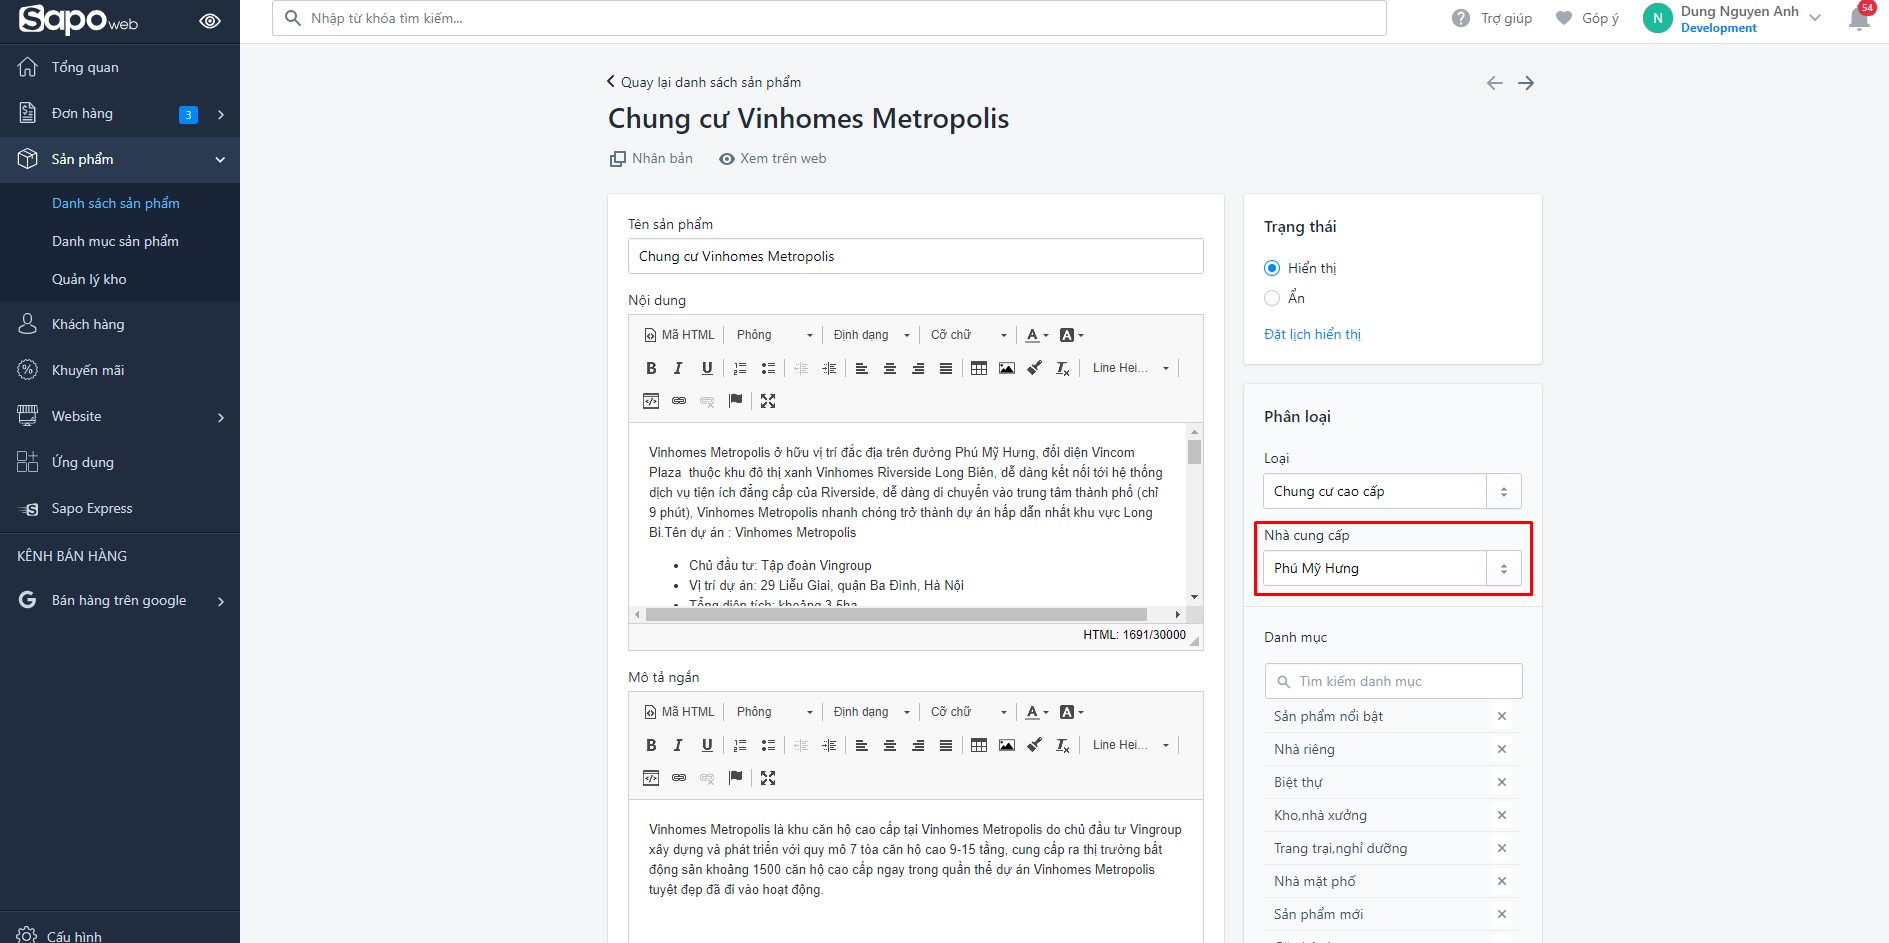Open the Phông dropdown in Nội dung editor
Viewport: 1889px width, 943px height.
point(774,335)
